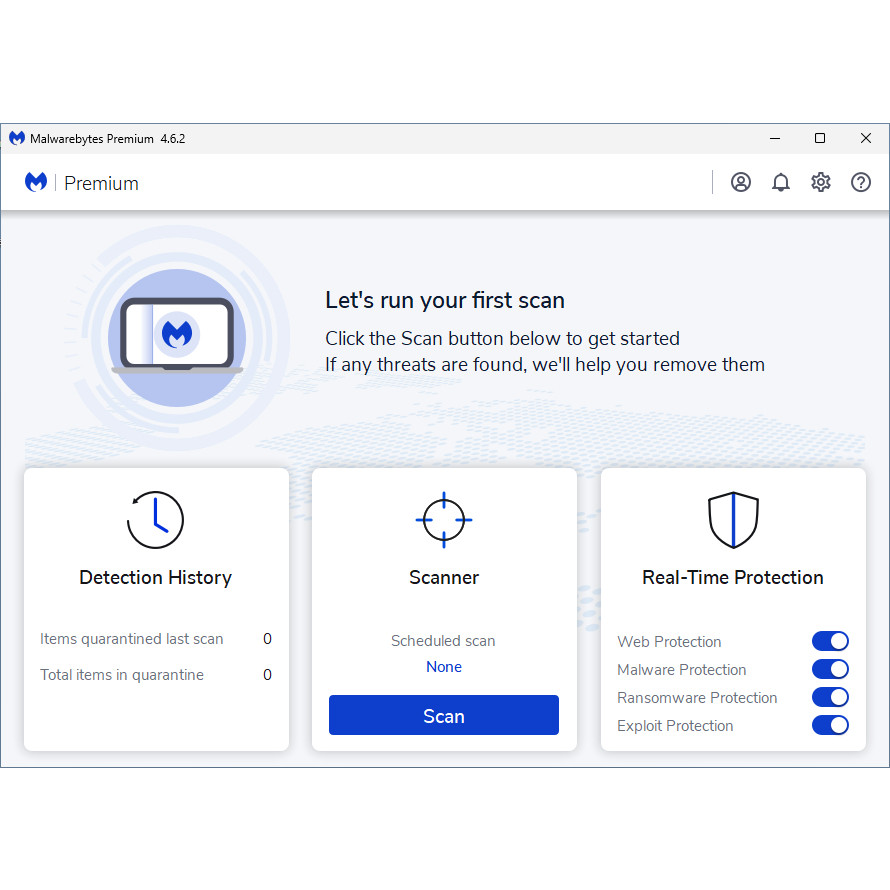Toggle Web Protection switch
890x890 pixels.
pyautogui.click(x=830, y=641)
